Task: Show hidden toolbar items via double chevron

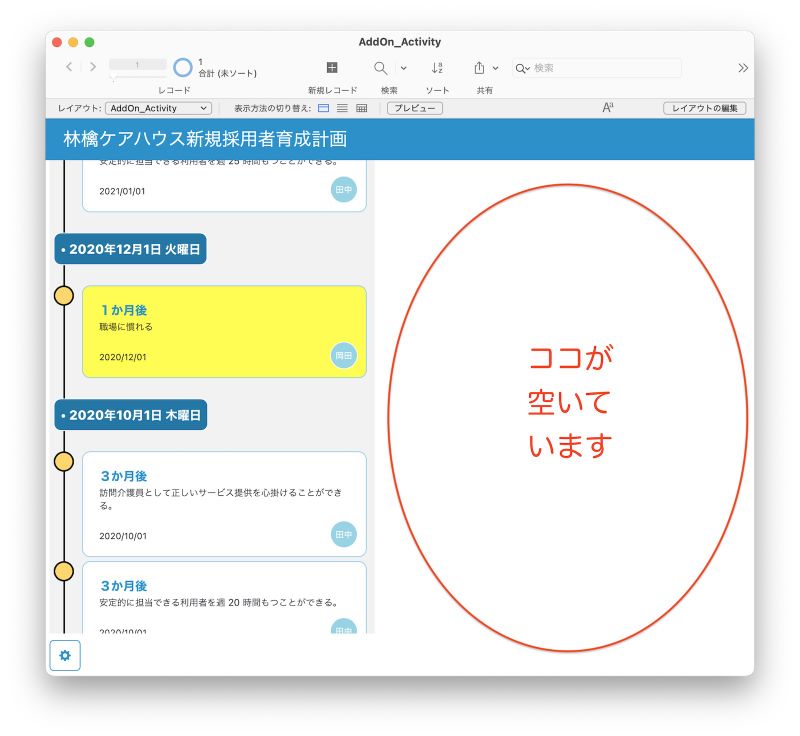Action: (743, 68)
